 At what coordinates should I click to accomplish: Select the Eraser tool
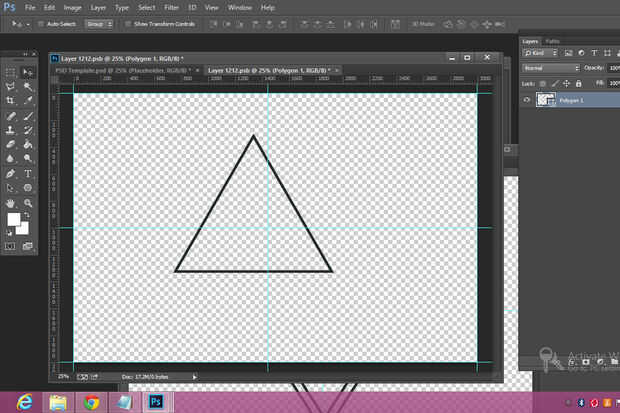(10, 144)
